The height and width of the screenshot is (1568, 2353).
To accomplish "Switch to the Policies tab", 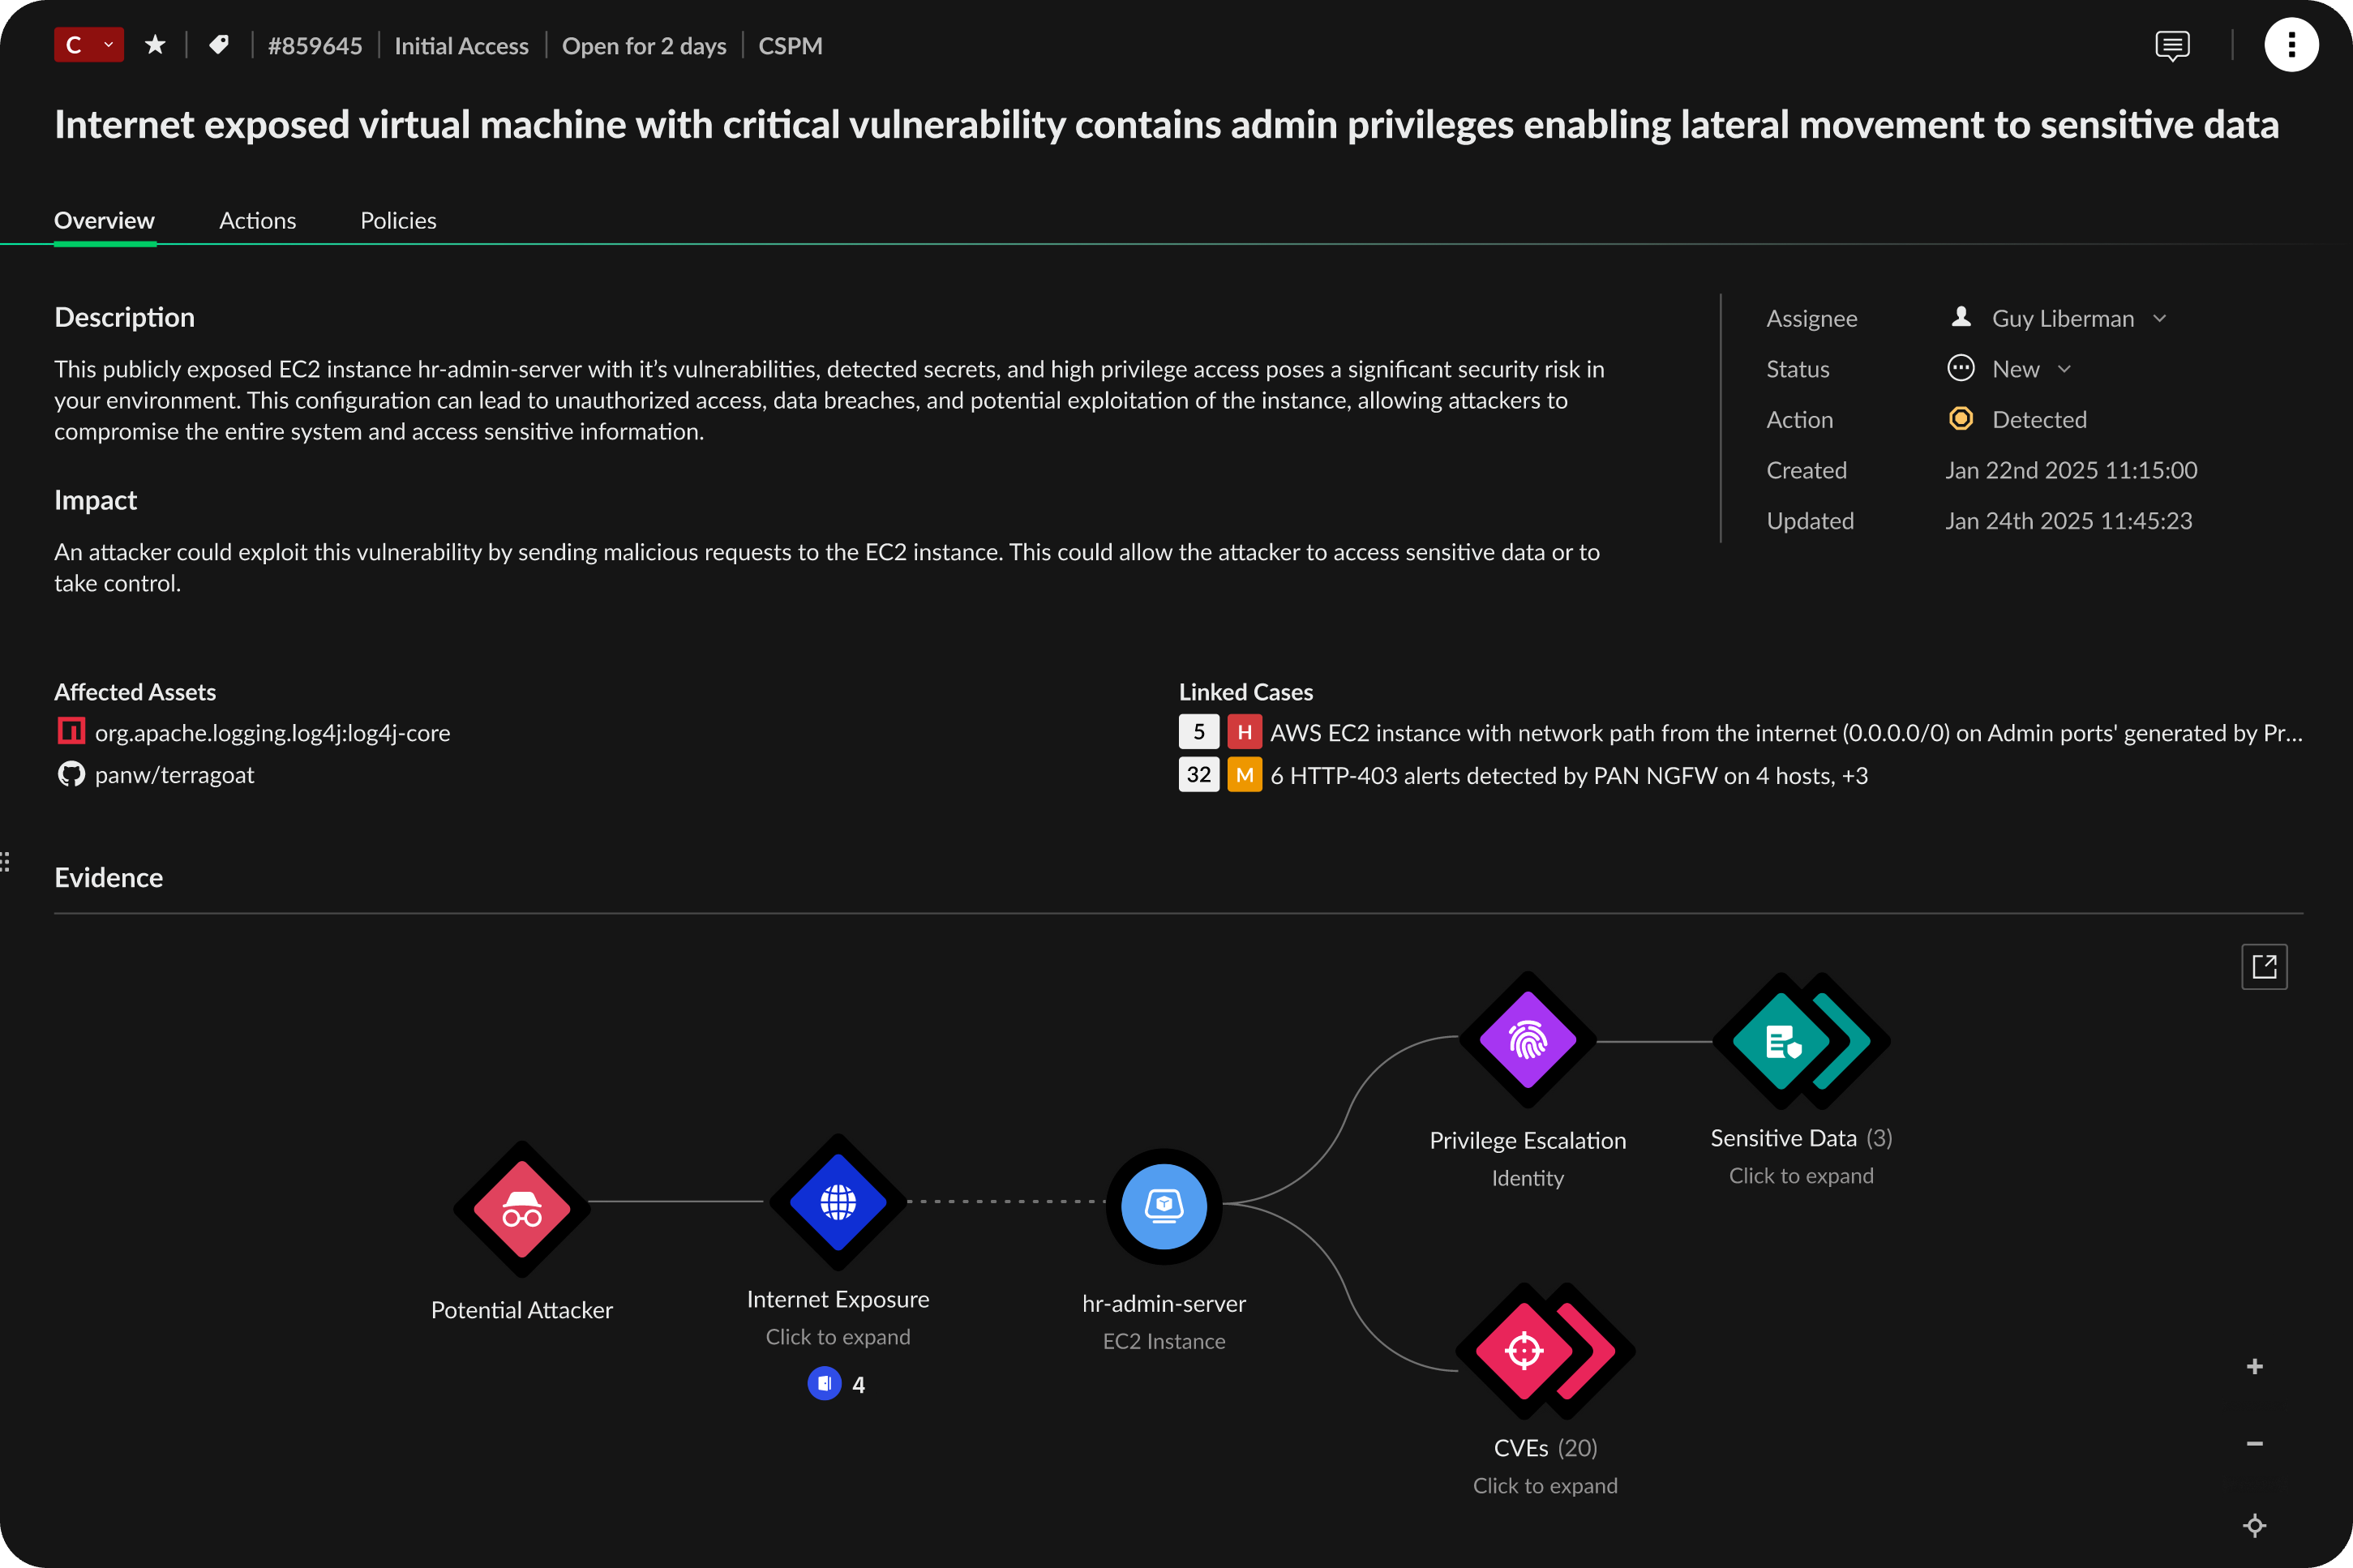I will click(x=398, y=220).
